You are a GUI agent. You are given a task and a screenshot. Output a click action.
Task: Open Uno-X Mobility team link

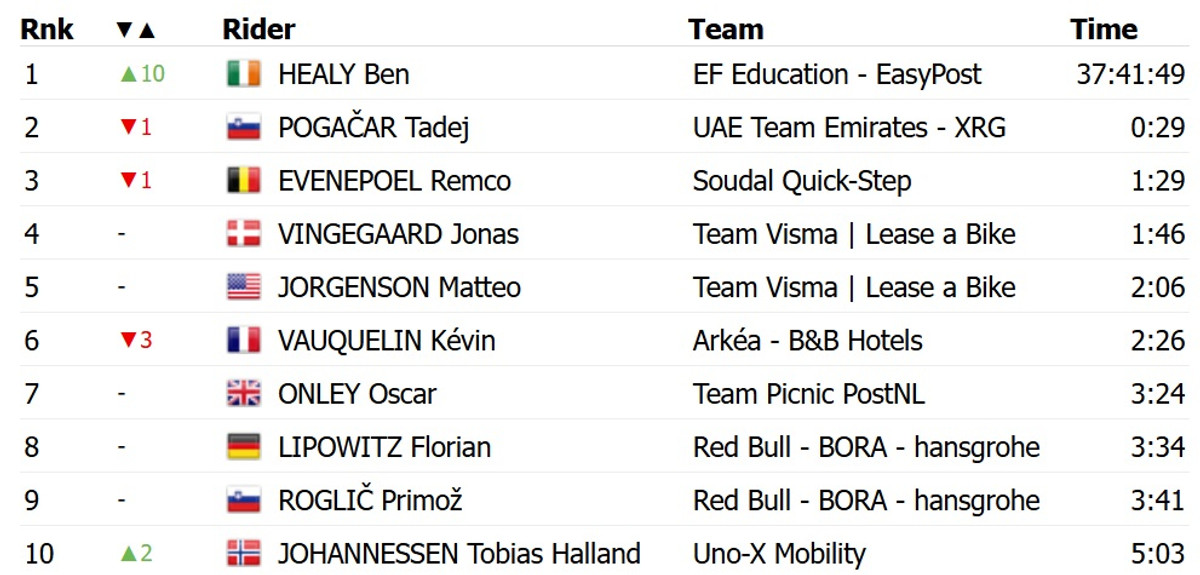tap(779, 553)
